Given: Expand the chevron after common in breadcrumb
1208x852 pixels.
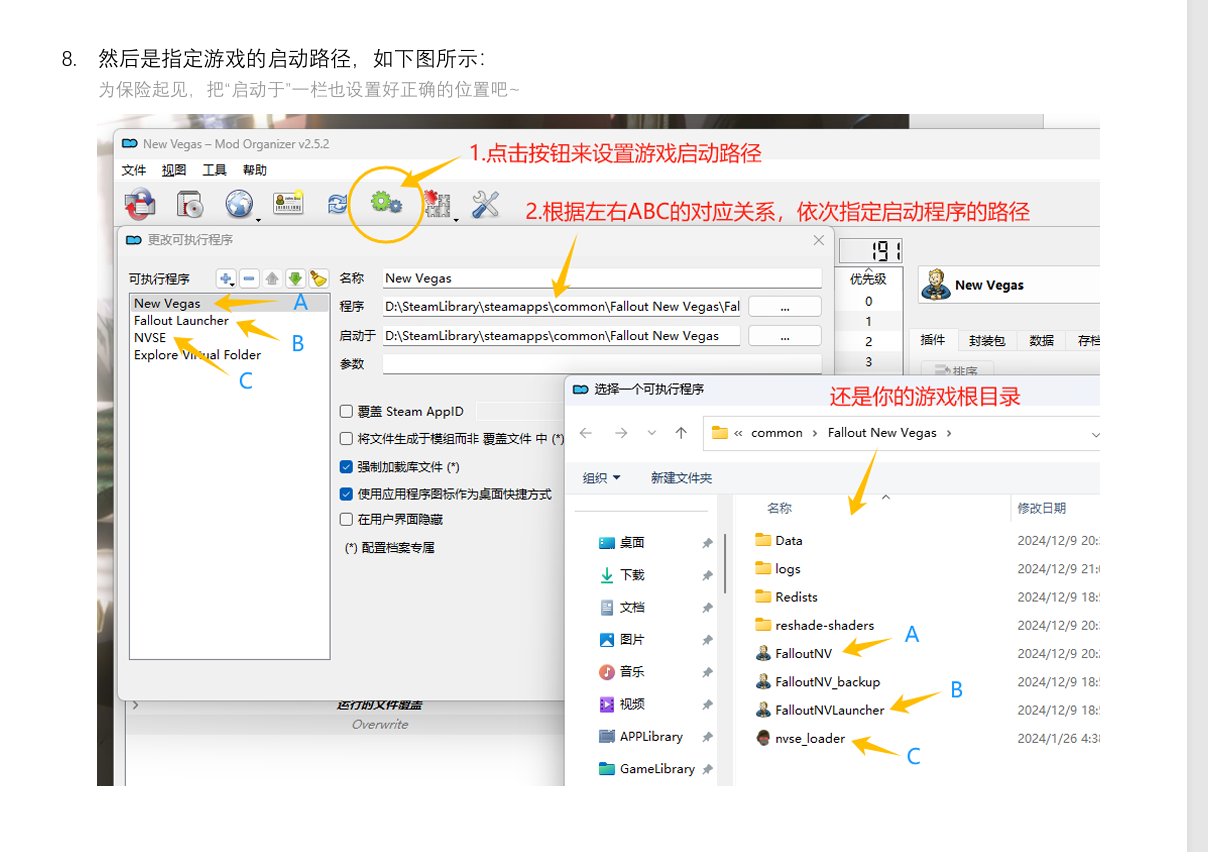Looking at the screenshot, I should tap(815, 433).
